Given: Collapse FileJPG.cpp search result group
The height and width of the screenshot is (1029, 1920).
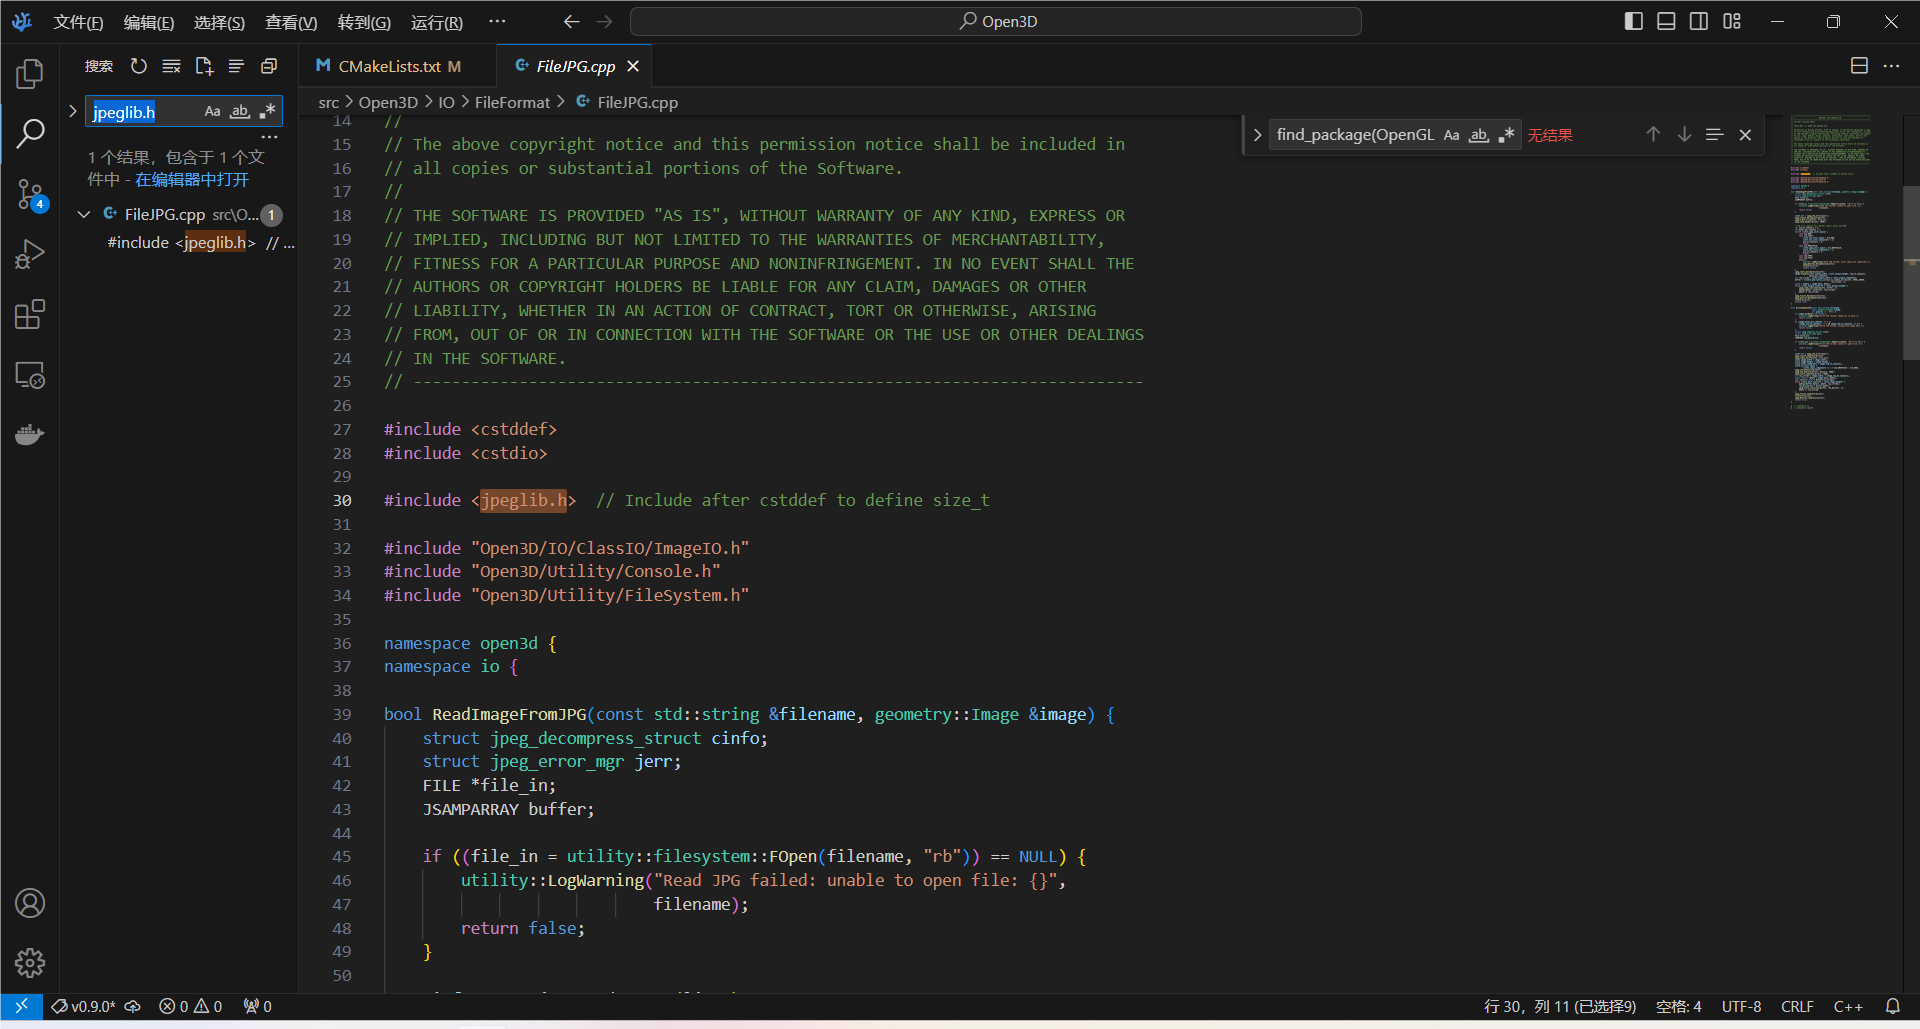Looking at the screenshot, I should pos(84,214).
